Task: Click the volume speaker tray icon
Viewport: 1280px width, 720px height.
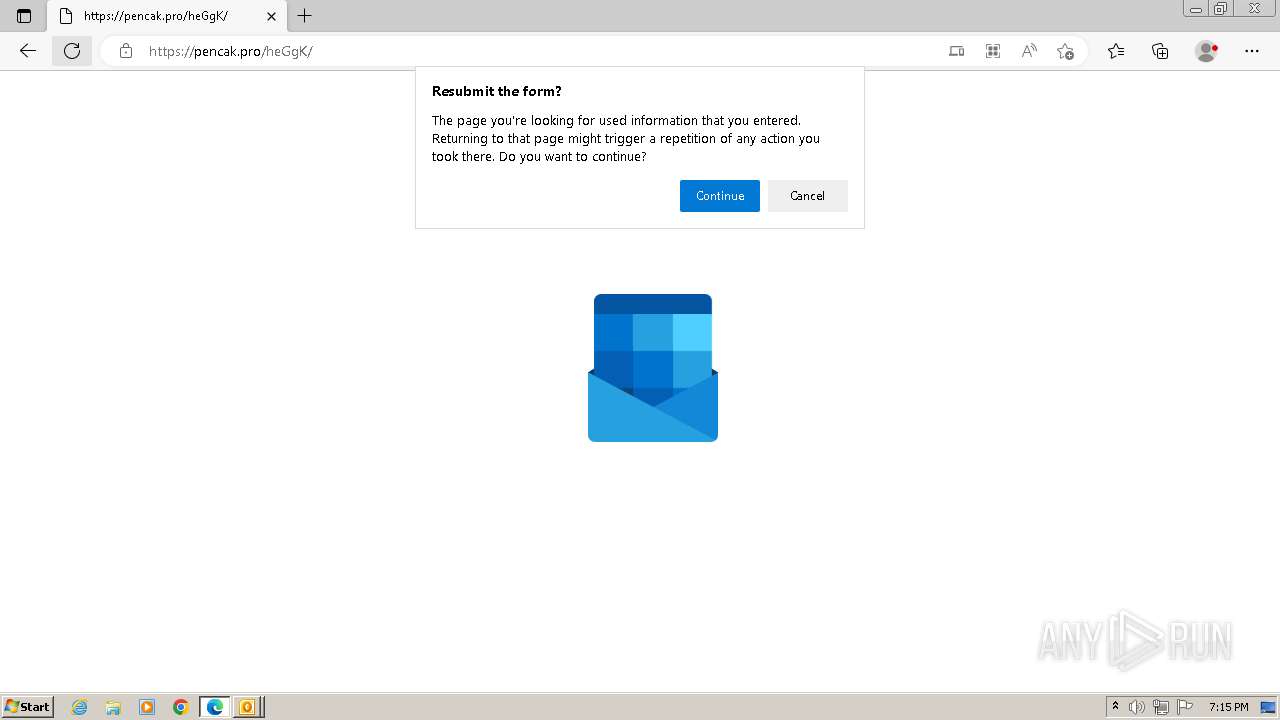Action: click(1137, 707)
